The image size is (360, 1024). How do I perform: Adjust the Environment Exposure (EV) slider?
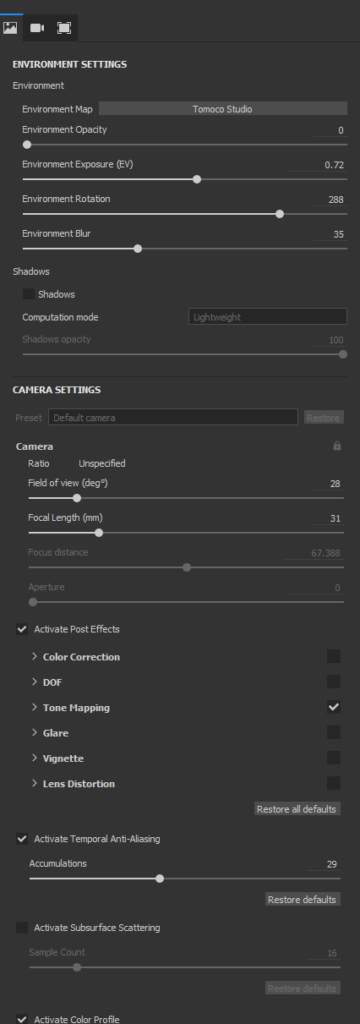pos(184,179)
